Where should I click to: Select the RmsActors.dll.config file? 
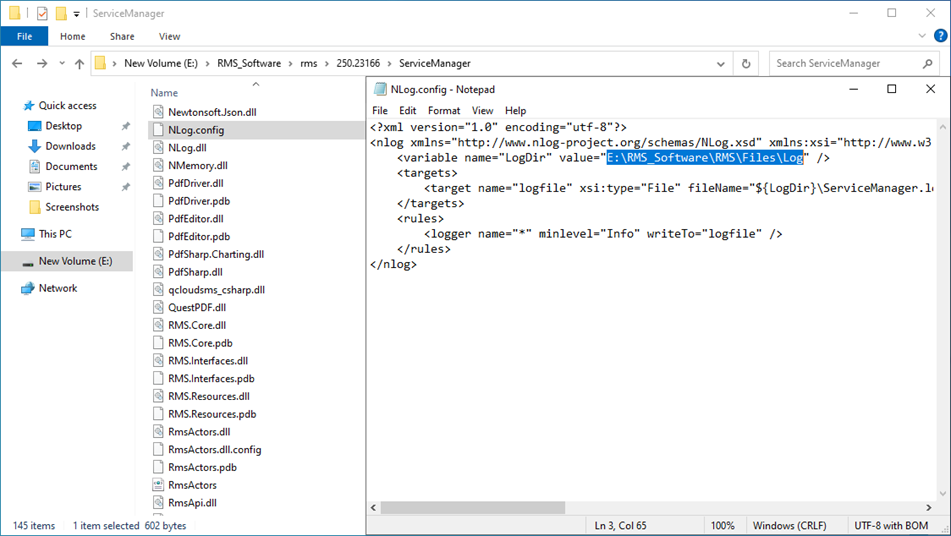[215, 449]
